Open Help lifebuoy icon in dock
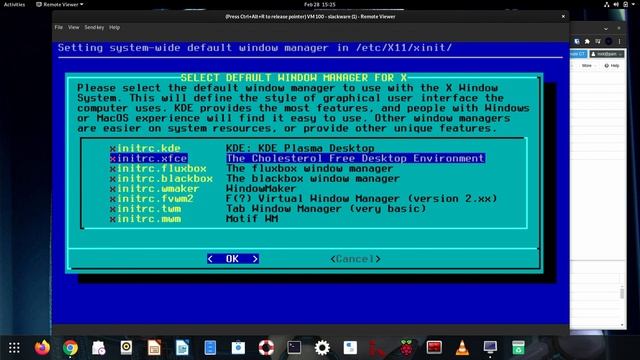Image resolution: width=640 pixels, height=360 pixels. tap(266, 348)
